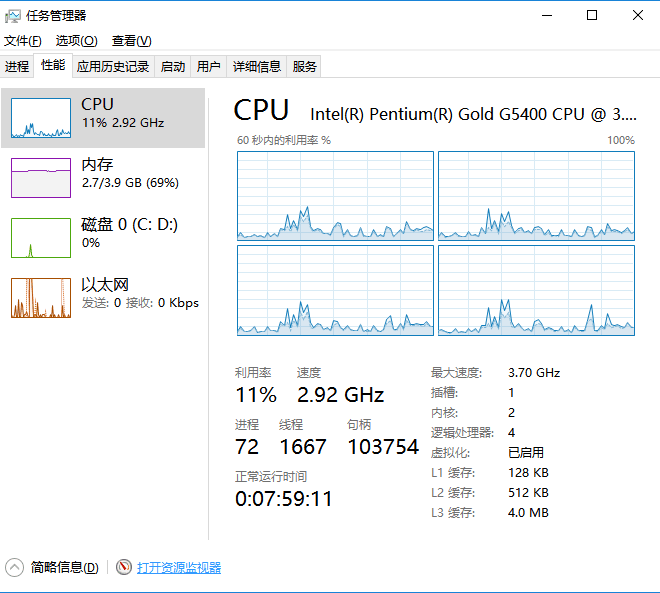Viewport: 660px width, 593px height.
Task: Switch to the 服务 tab
Action: 305,67
